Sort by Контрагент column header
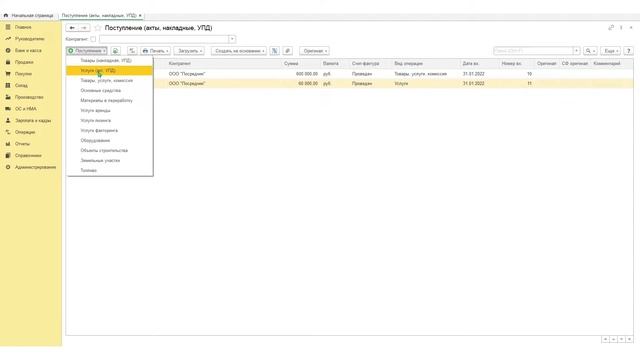This screenshot has height=360, width=640. point(180,64)
